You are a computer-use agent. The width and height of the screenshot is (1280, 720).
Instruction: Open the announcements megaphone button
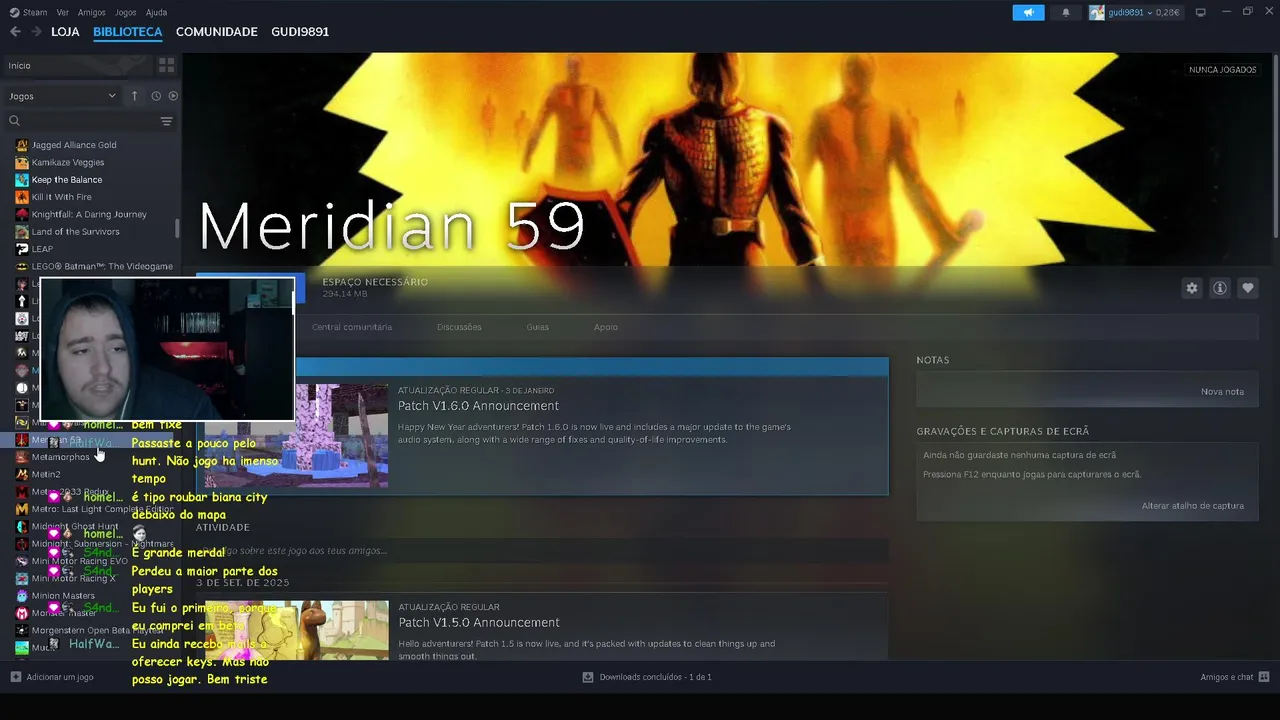[1028, 12]
